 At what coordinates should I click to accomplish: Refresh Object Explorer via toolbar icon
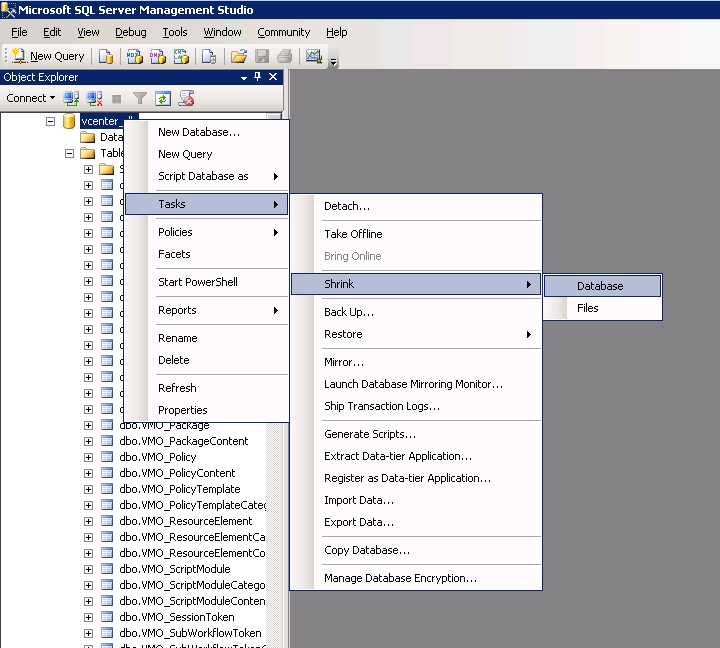click(x=163, y=98)
